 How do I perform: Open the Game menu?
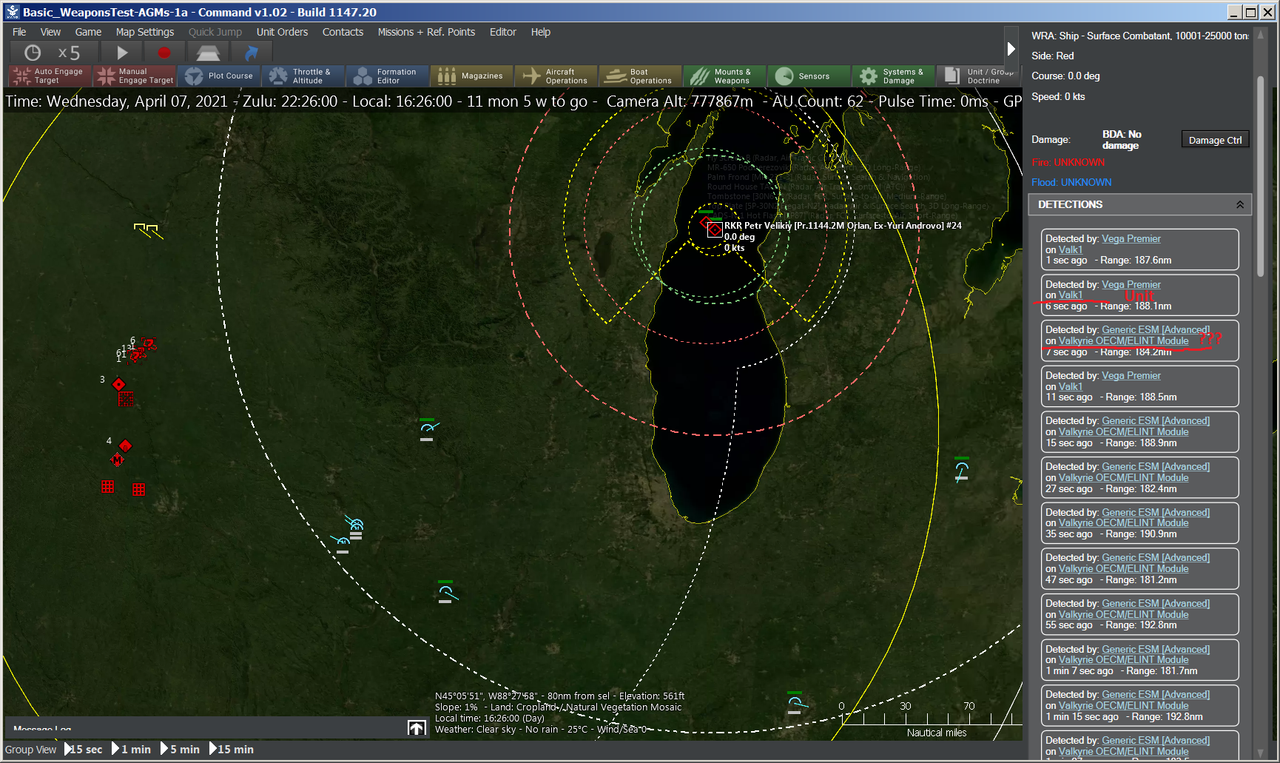pos(88,32)
